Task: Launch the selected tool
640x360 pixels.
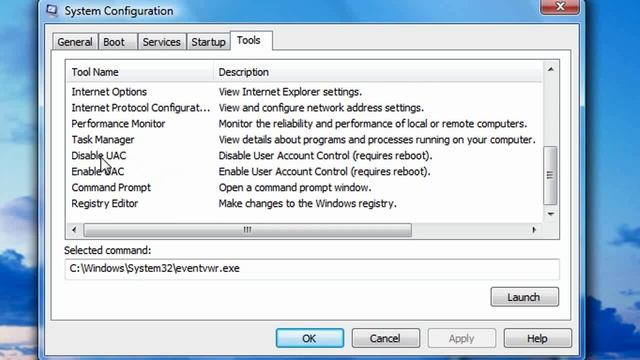Action: [524, 297]
